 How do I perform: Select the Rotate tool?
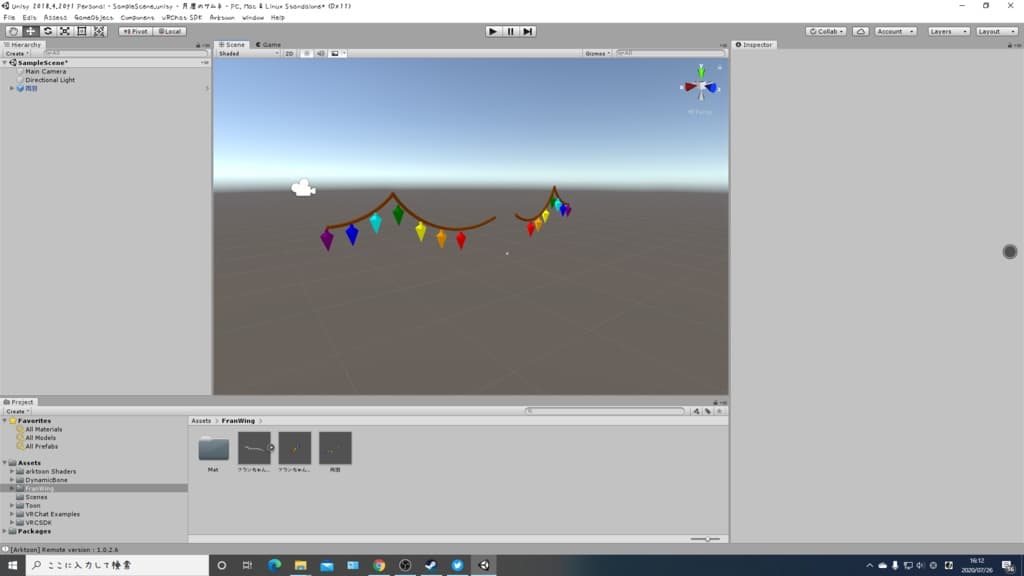(48, 31)
